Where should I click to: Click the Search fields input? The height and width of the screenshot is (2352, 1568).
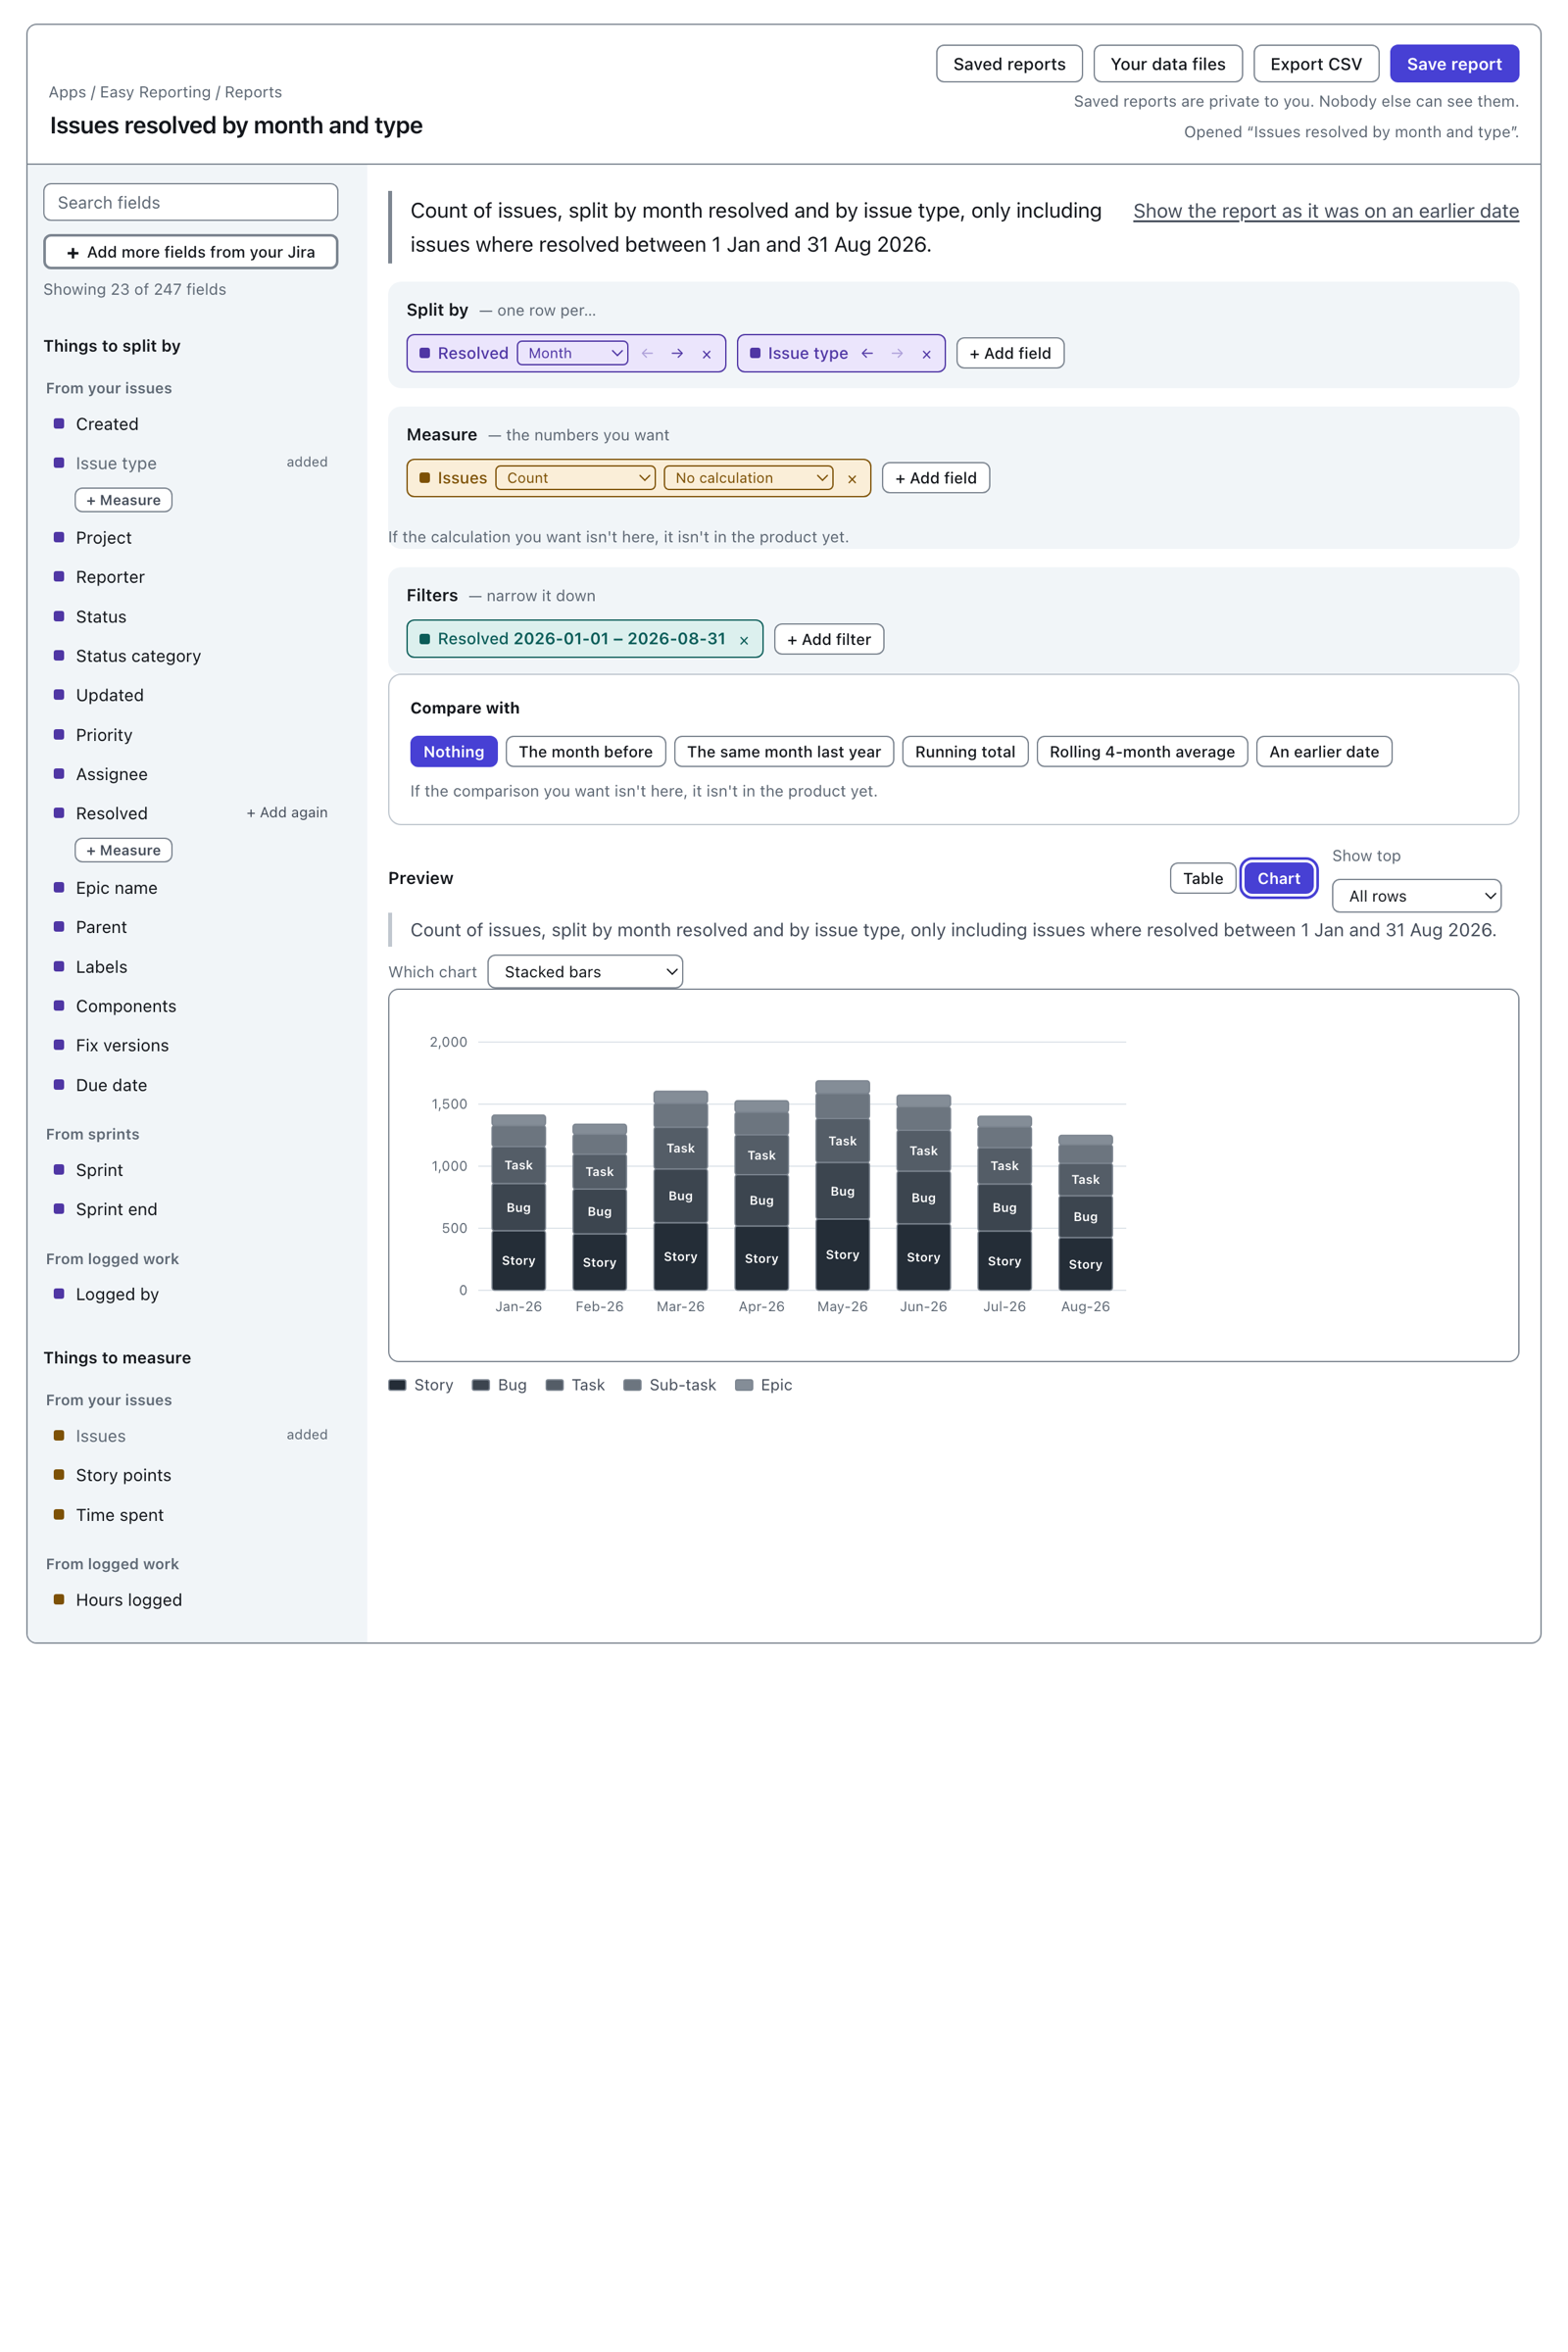coord(191,202)
